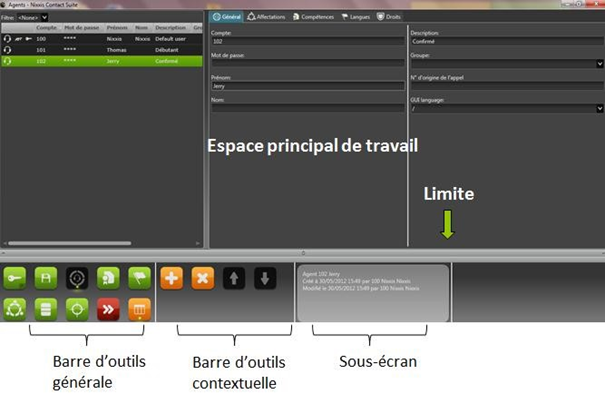
Task: Open the Droits tab
Action: [x=389, y=17]
